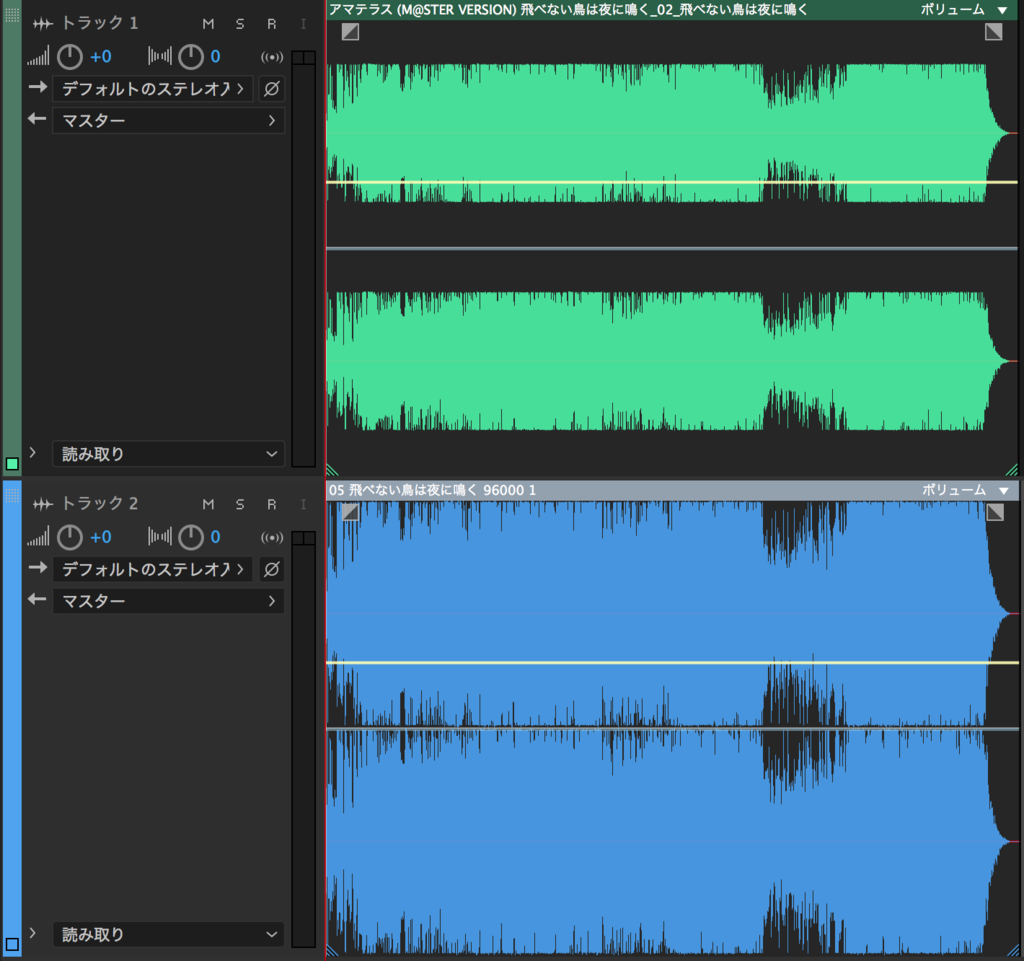
Task: Click Track 1 green color swatch
Action: point(12,464)
